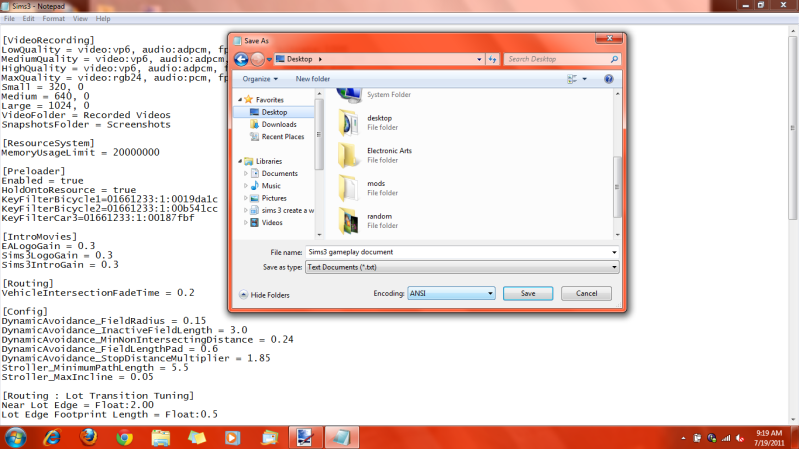799x449 pixels.
Task: Select Desktop in Favorites
Action: [x=274, y=112]
